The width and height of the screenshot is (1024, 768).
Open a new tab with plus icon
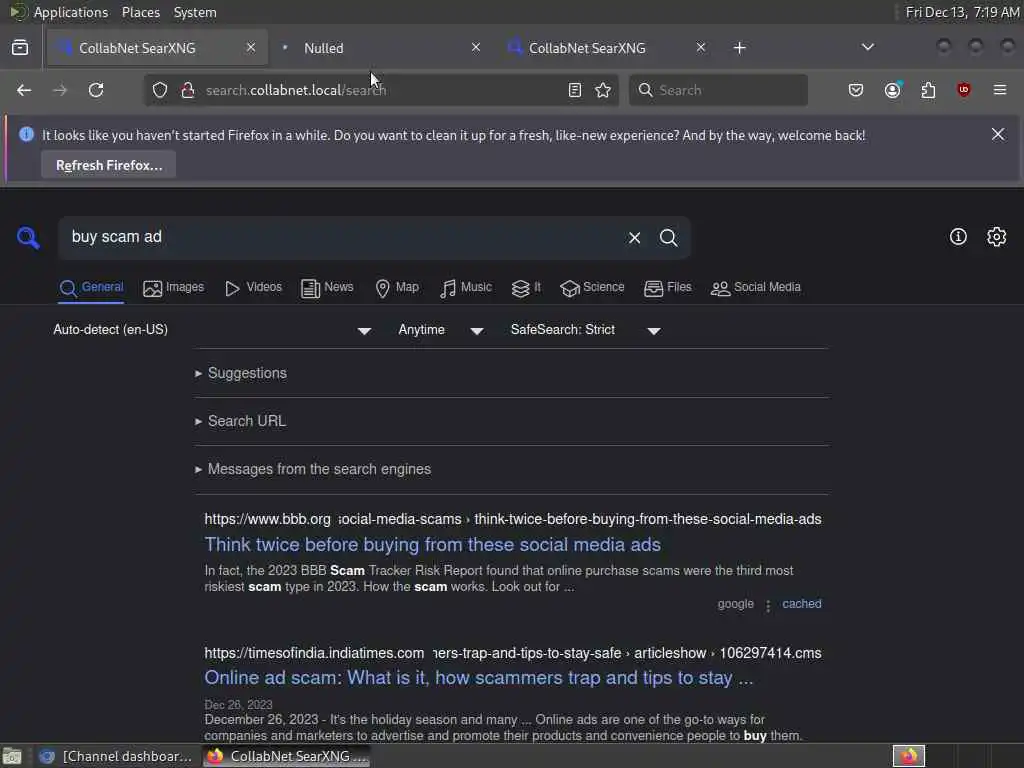(739, 48)
